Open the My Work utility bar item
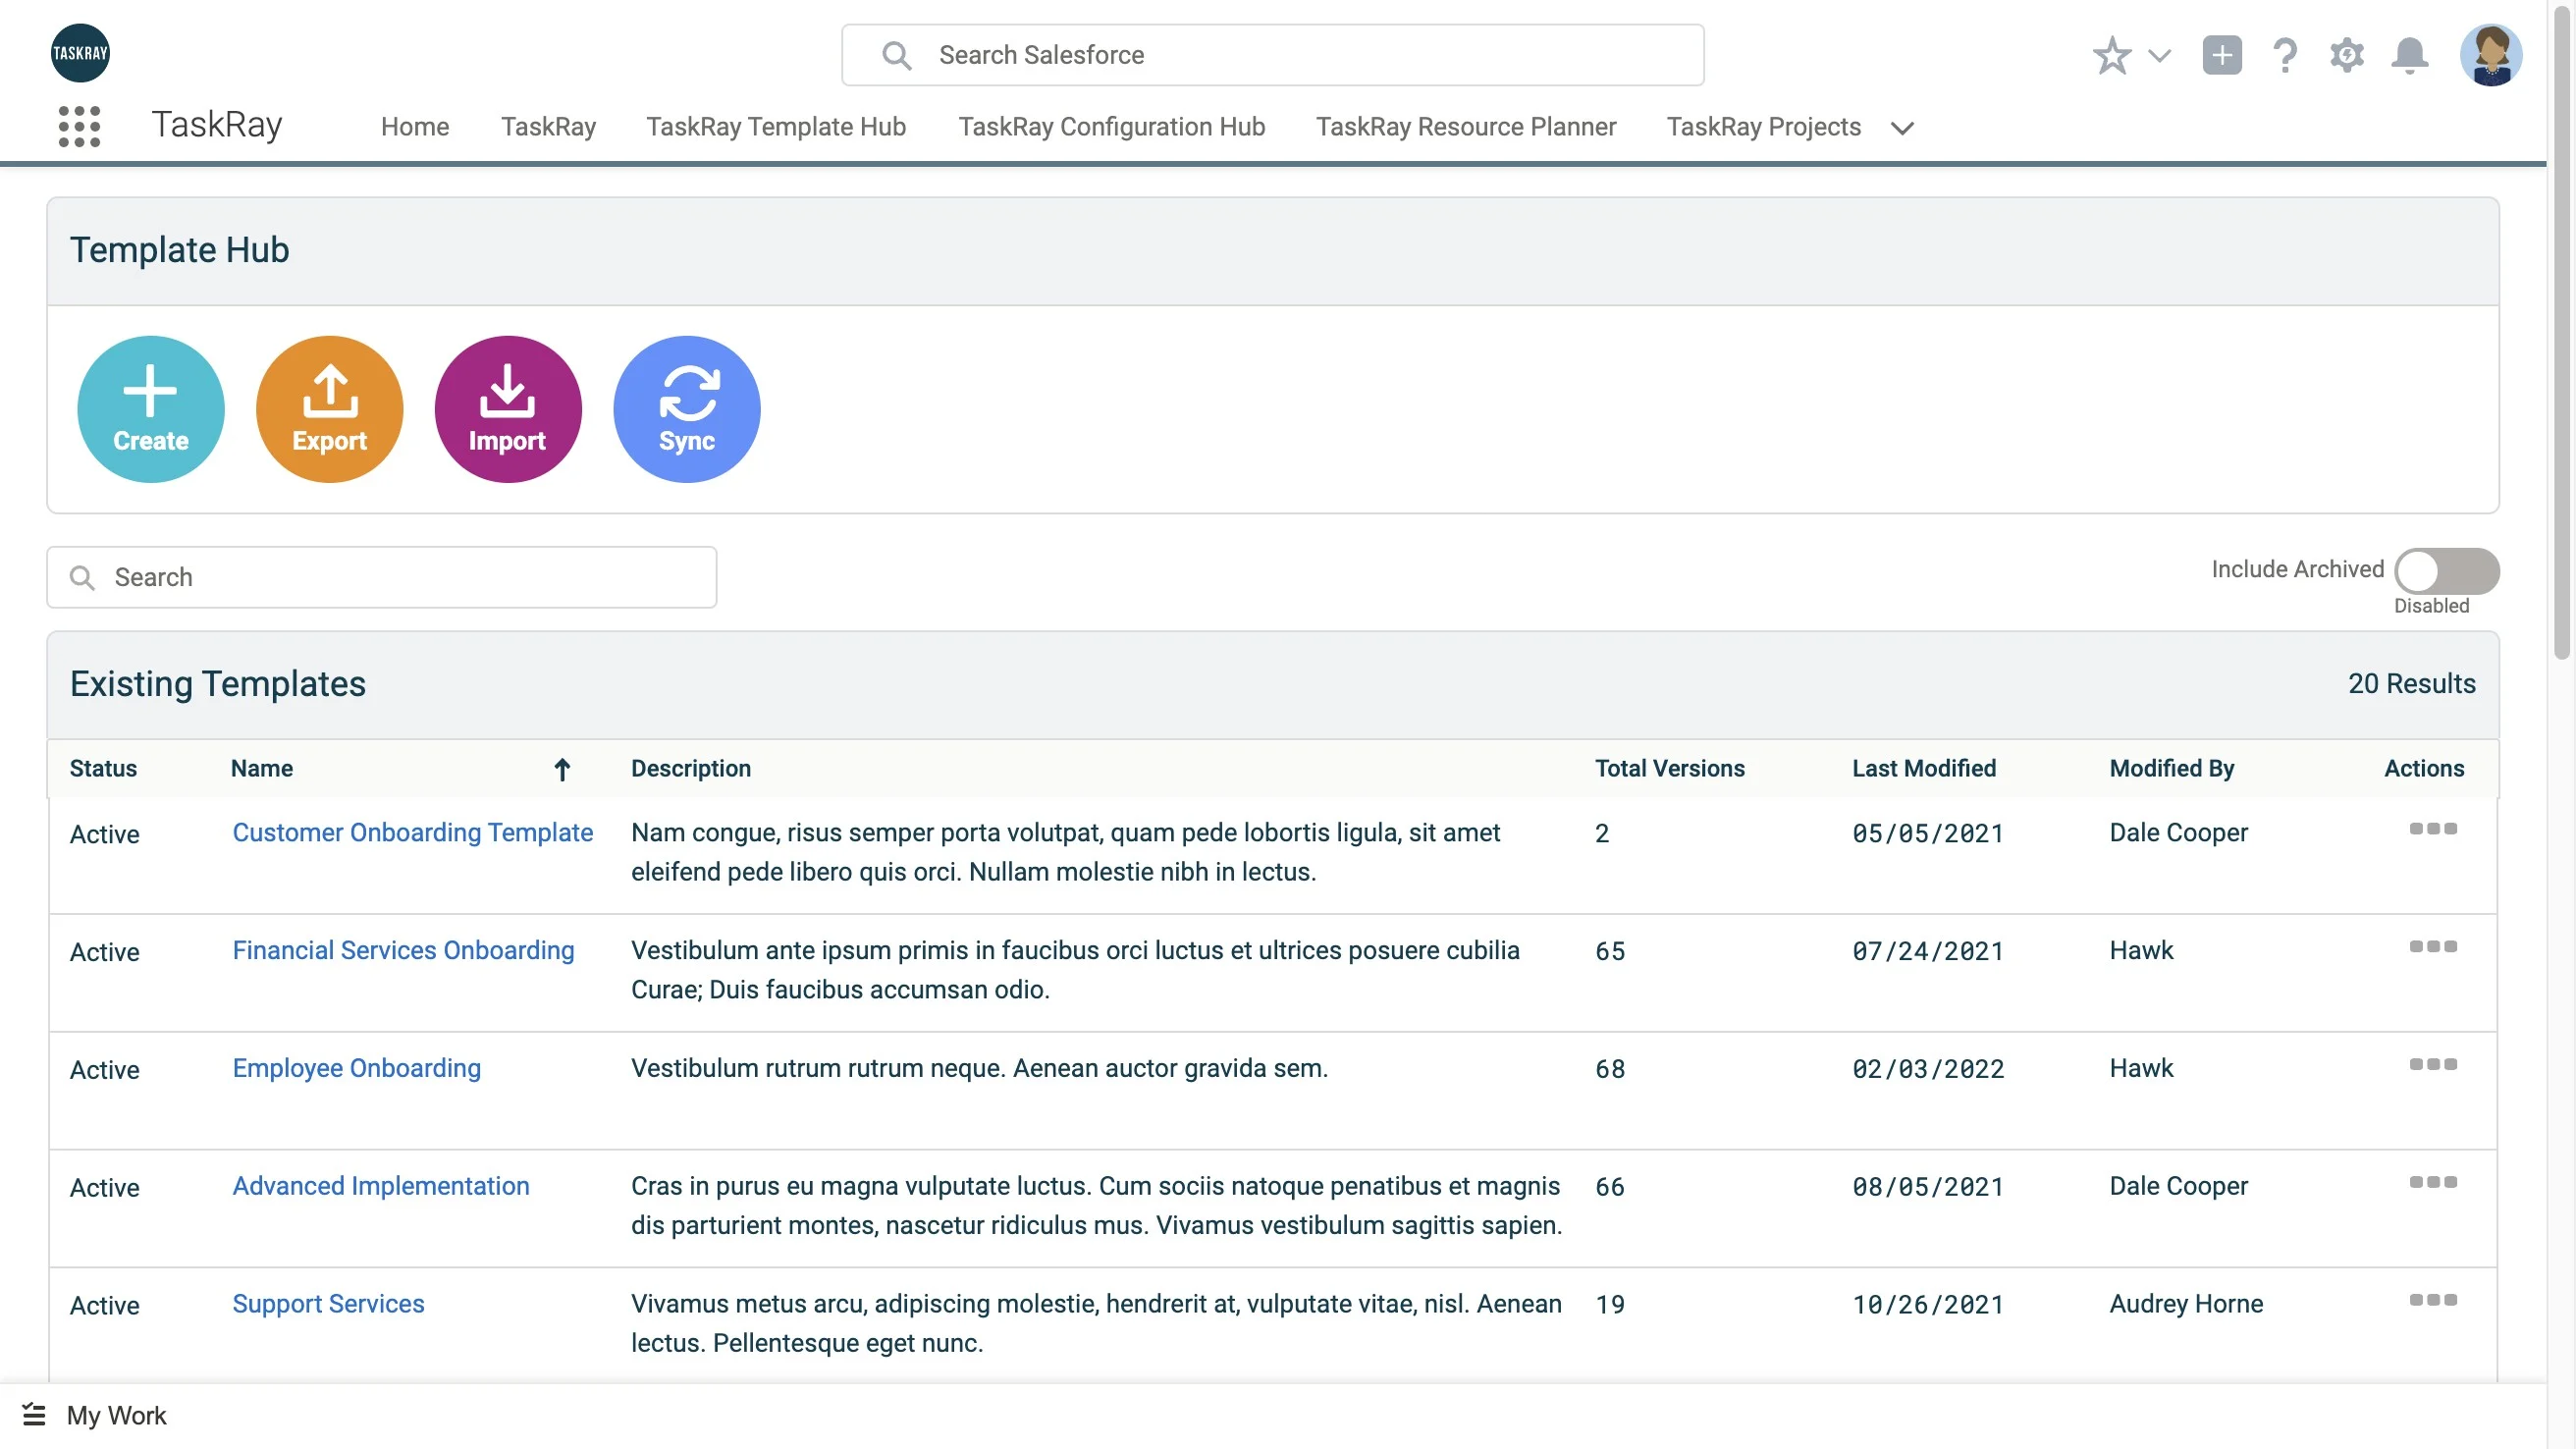Image resolution: width=2576 pixels, height=1449 pixels. pos(94,1415)
